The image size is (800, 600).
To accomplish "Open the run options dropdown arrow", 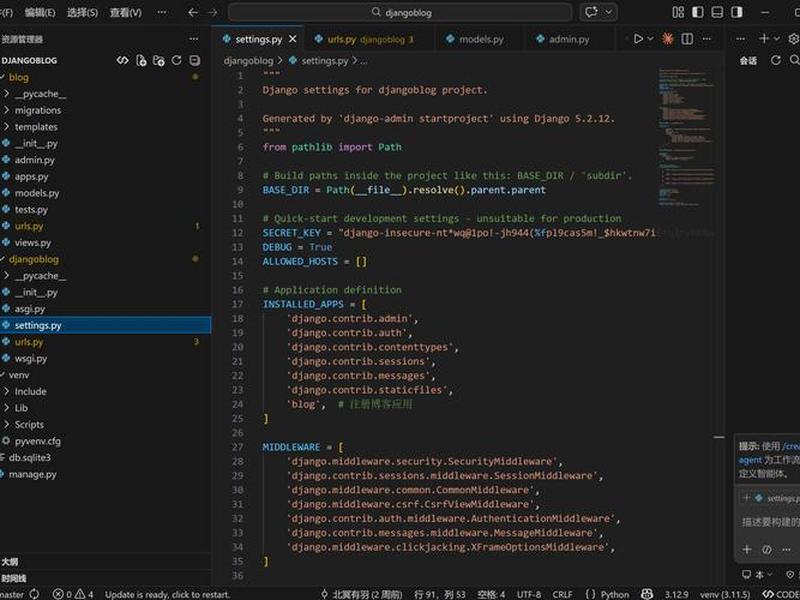I will [x=651, y=39].
